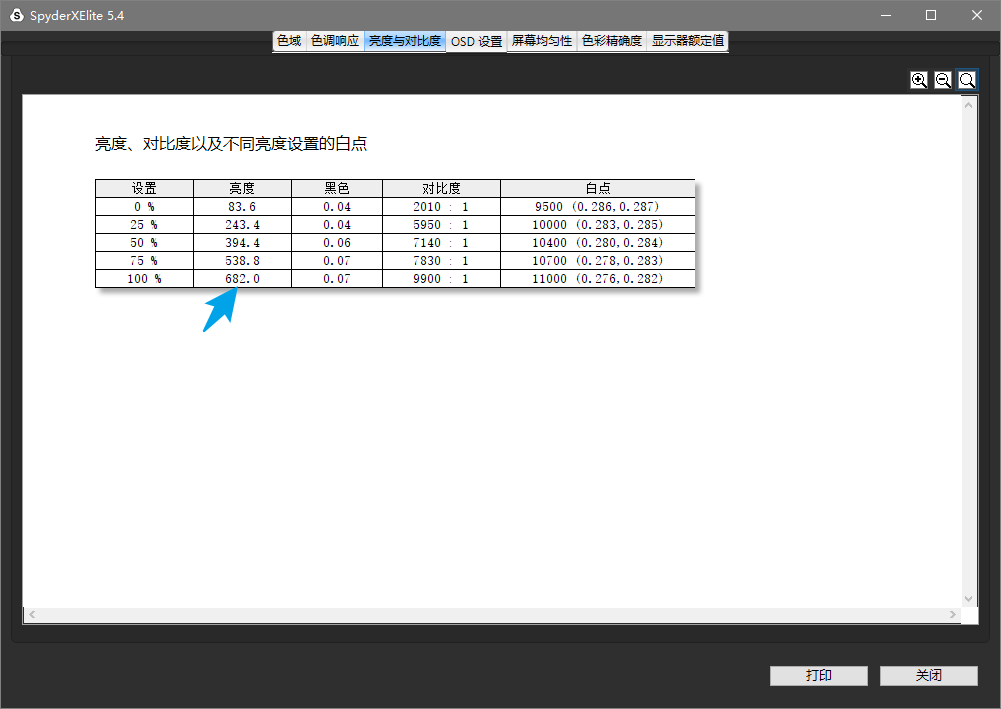
Task: Click the SpyderXElite app icon in title bar
Action: 16,15
